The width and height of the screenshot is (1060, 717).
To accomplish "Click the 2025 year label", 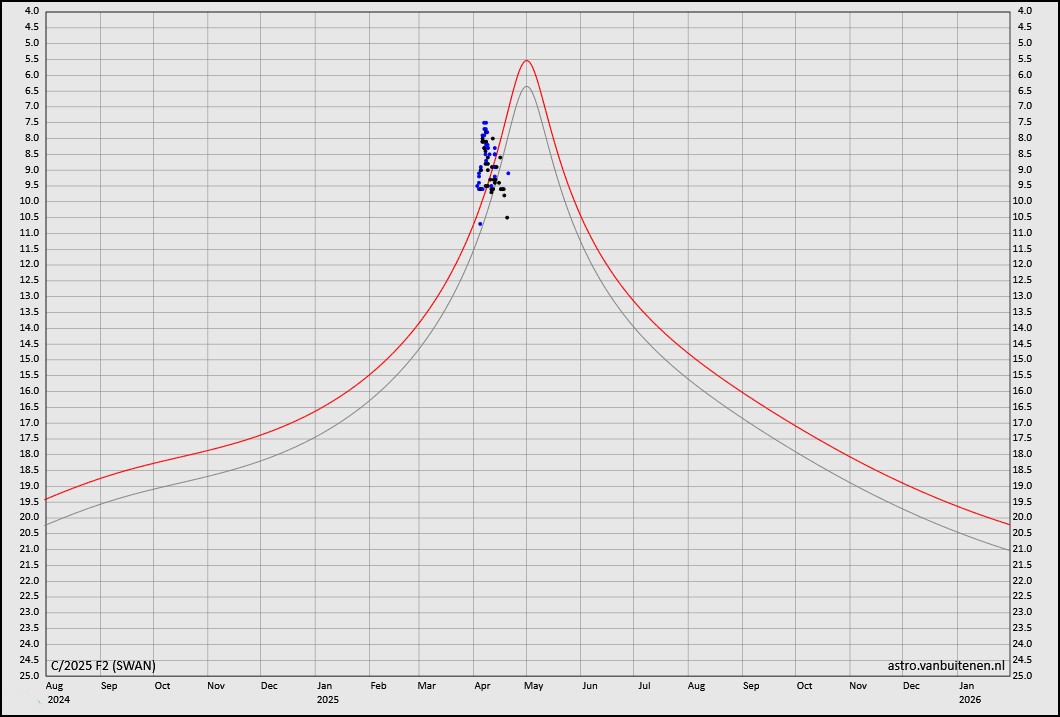I will point(328,700).
